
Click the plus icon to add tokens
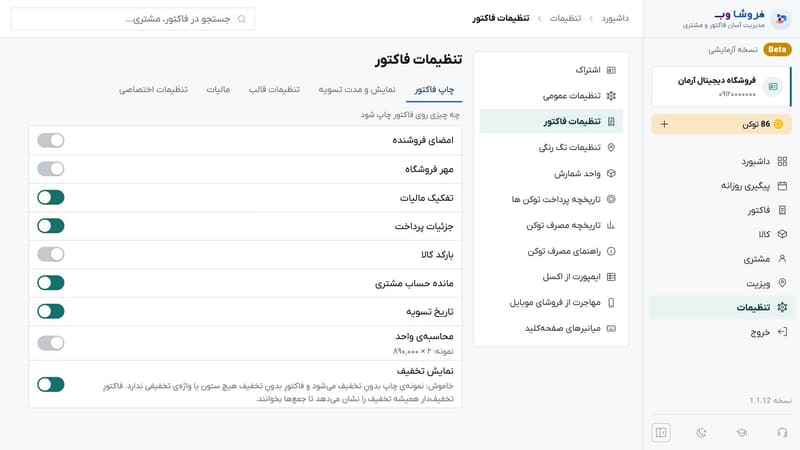click(x=664, y=124)
